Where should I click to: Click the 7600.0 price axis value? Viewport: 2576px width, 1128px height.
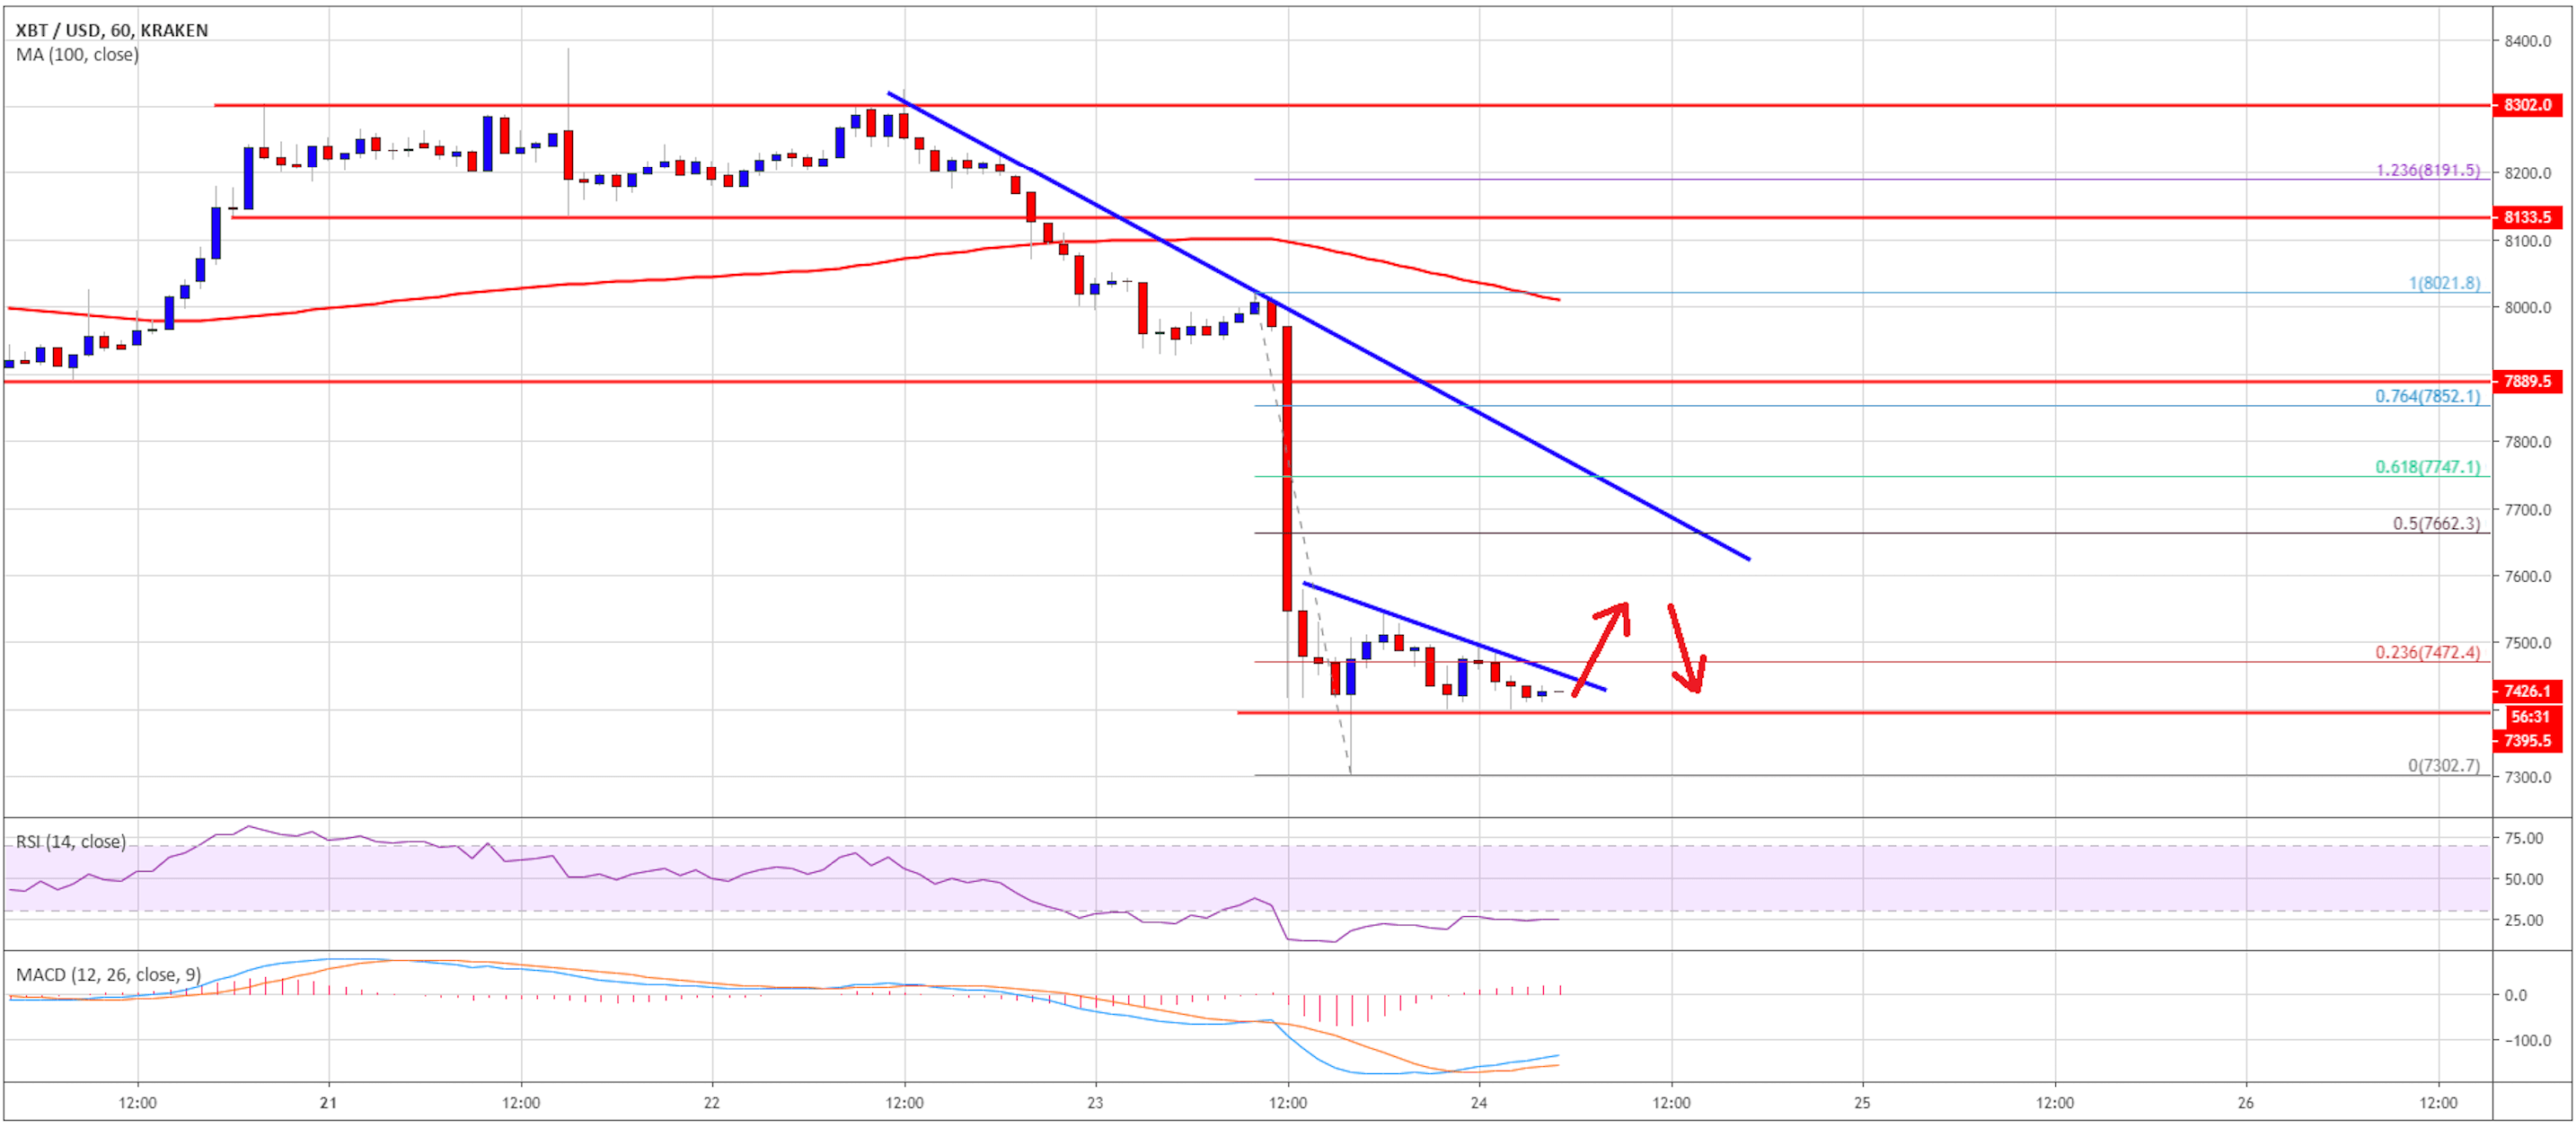click(2527, 576)
